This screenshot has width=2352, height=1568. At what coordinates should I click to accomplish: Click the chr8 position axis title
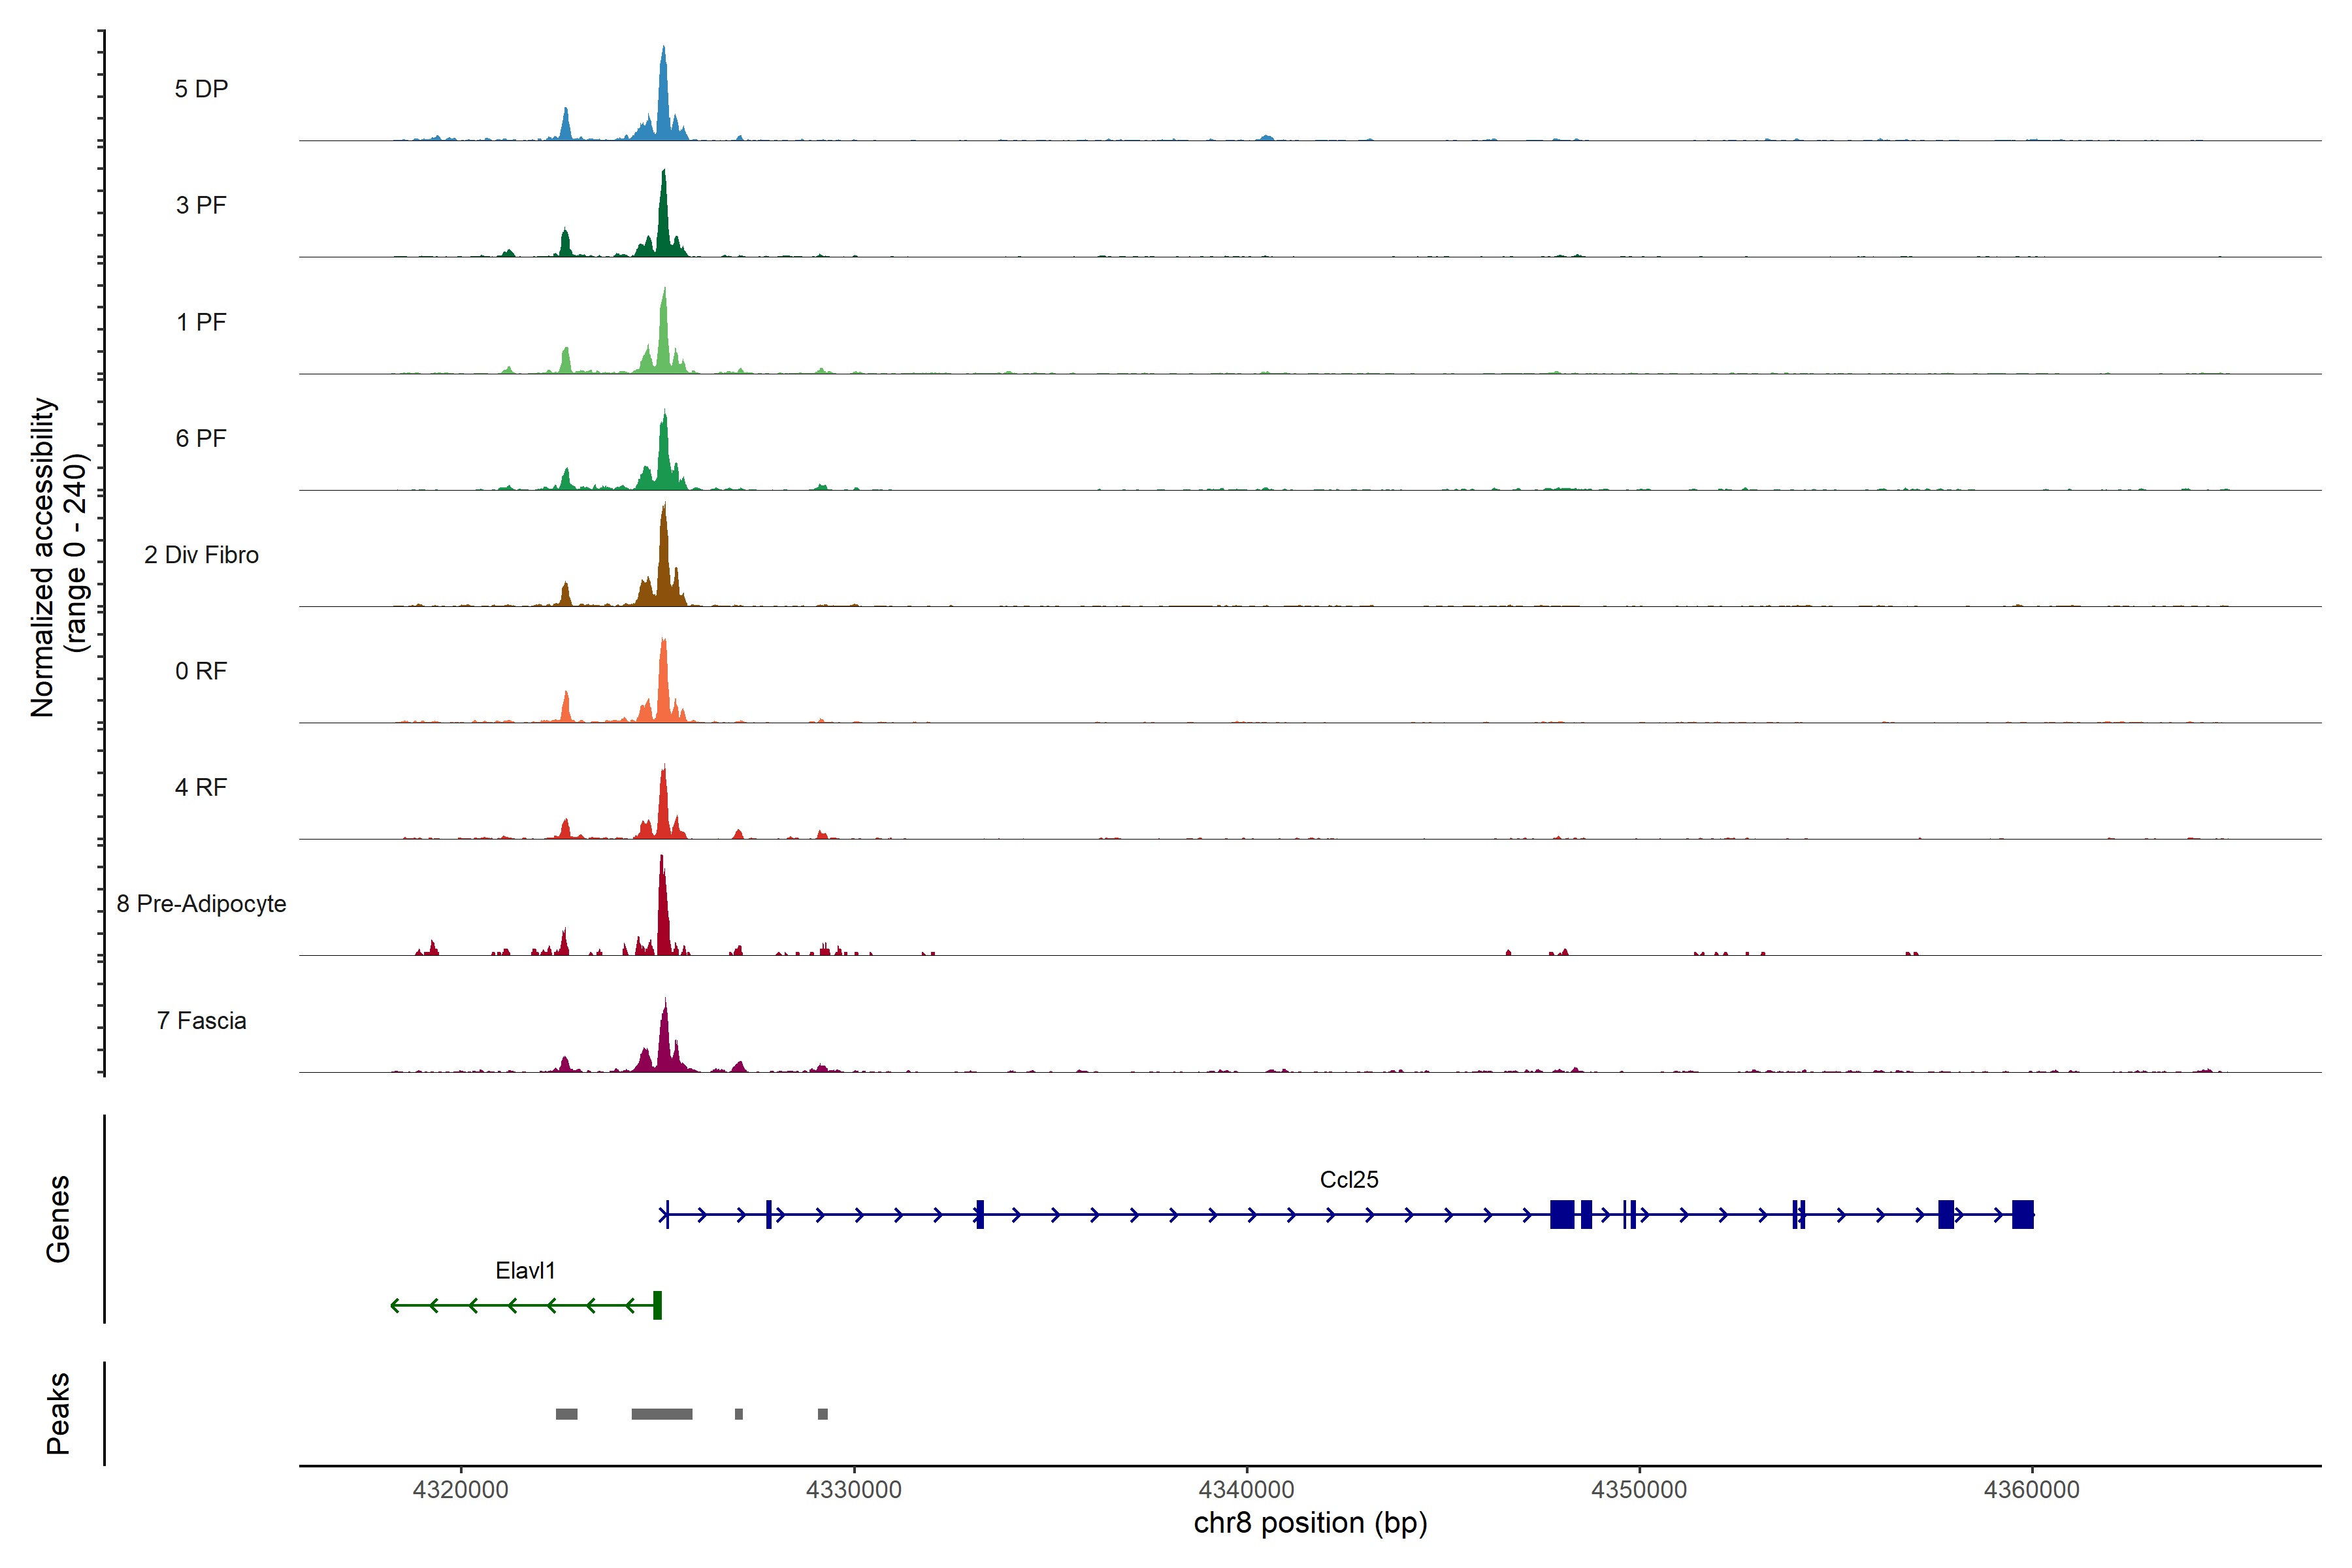(1310, 1523)
